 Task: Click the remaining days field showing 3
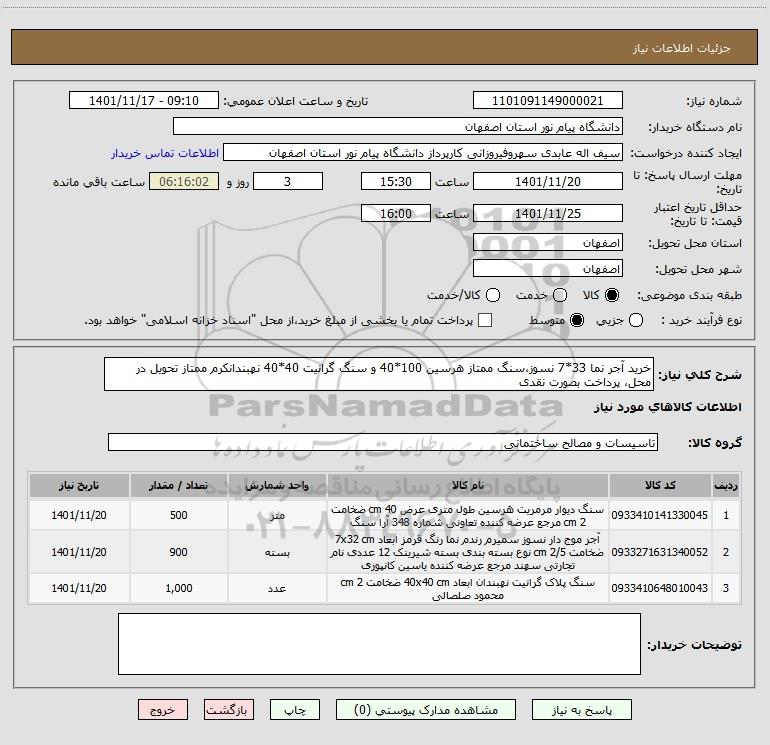coord(288,182)
